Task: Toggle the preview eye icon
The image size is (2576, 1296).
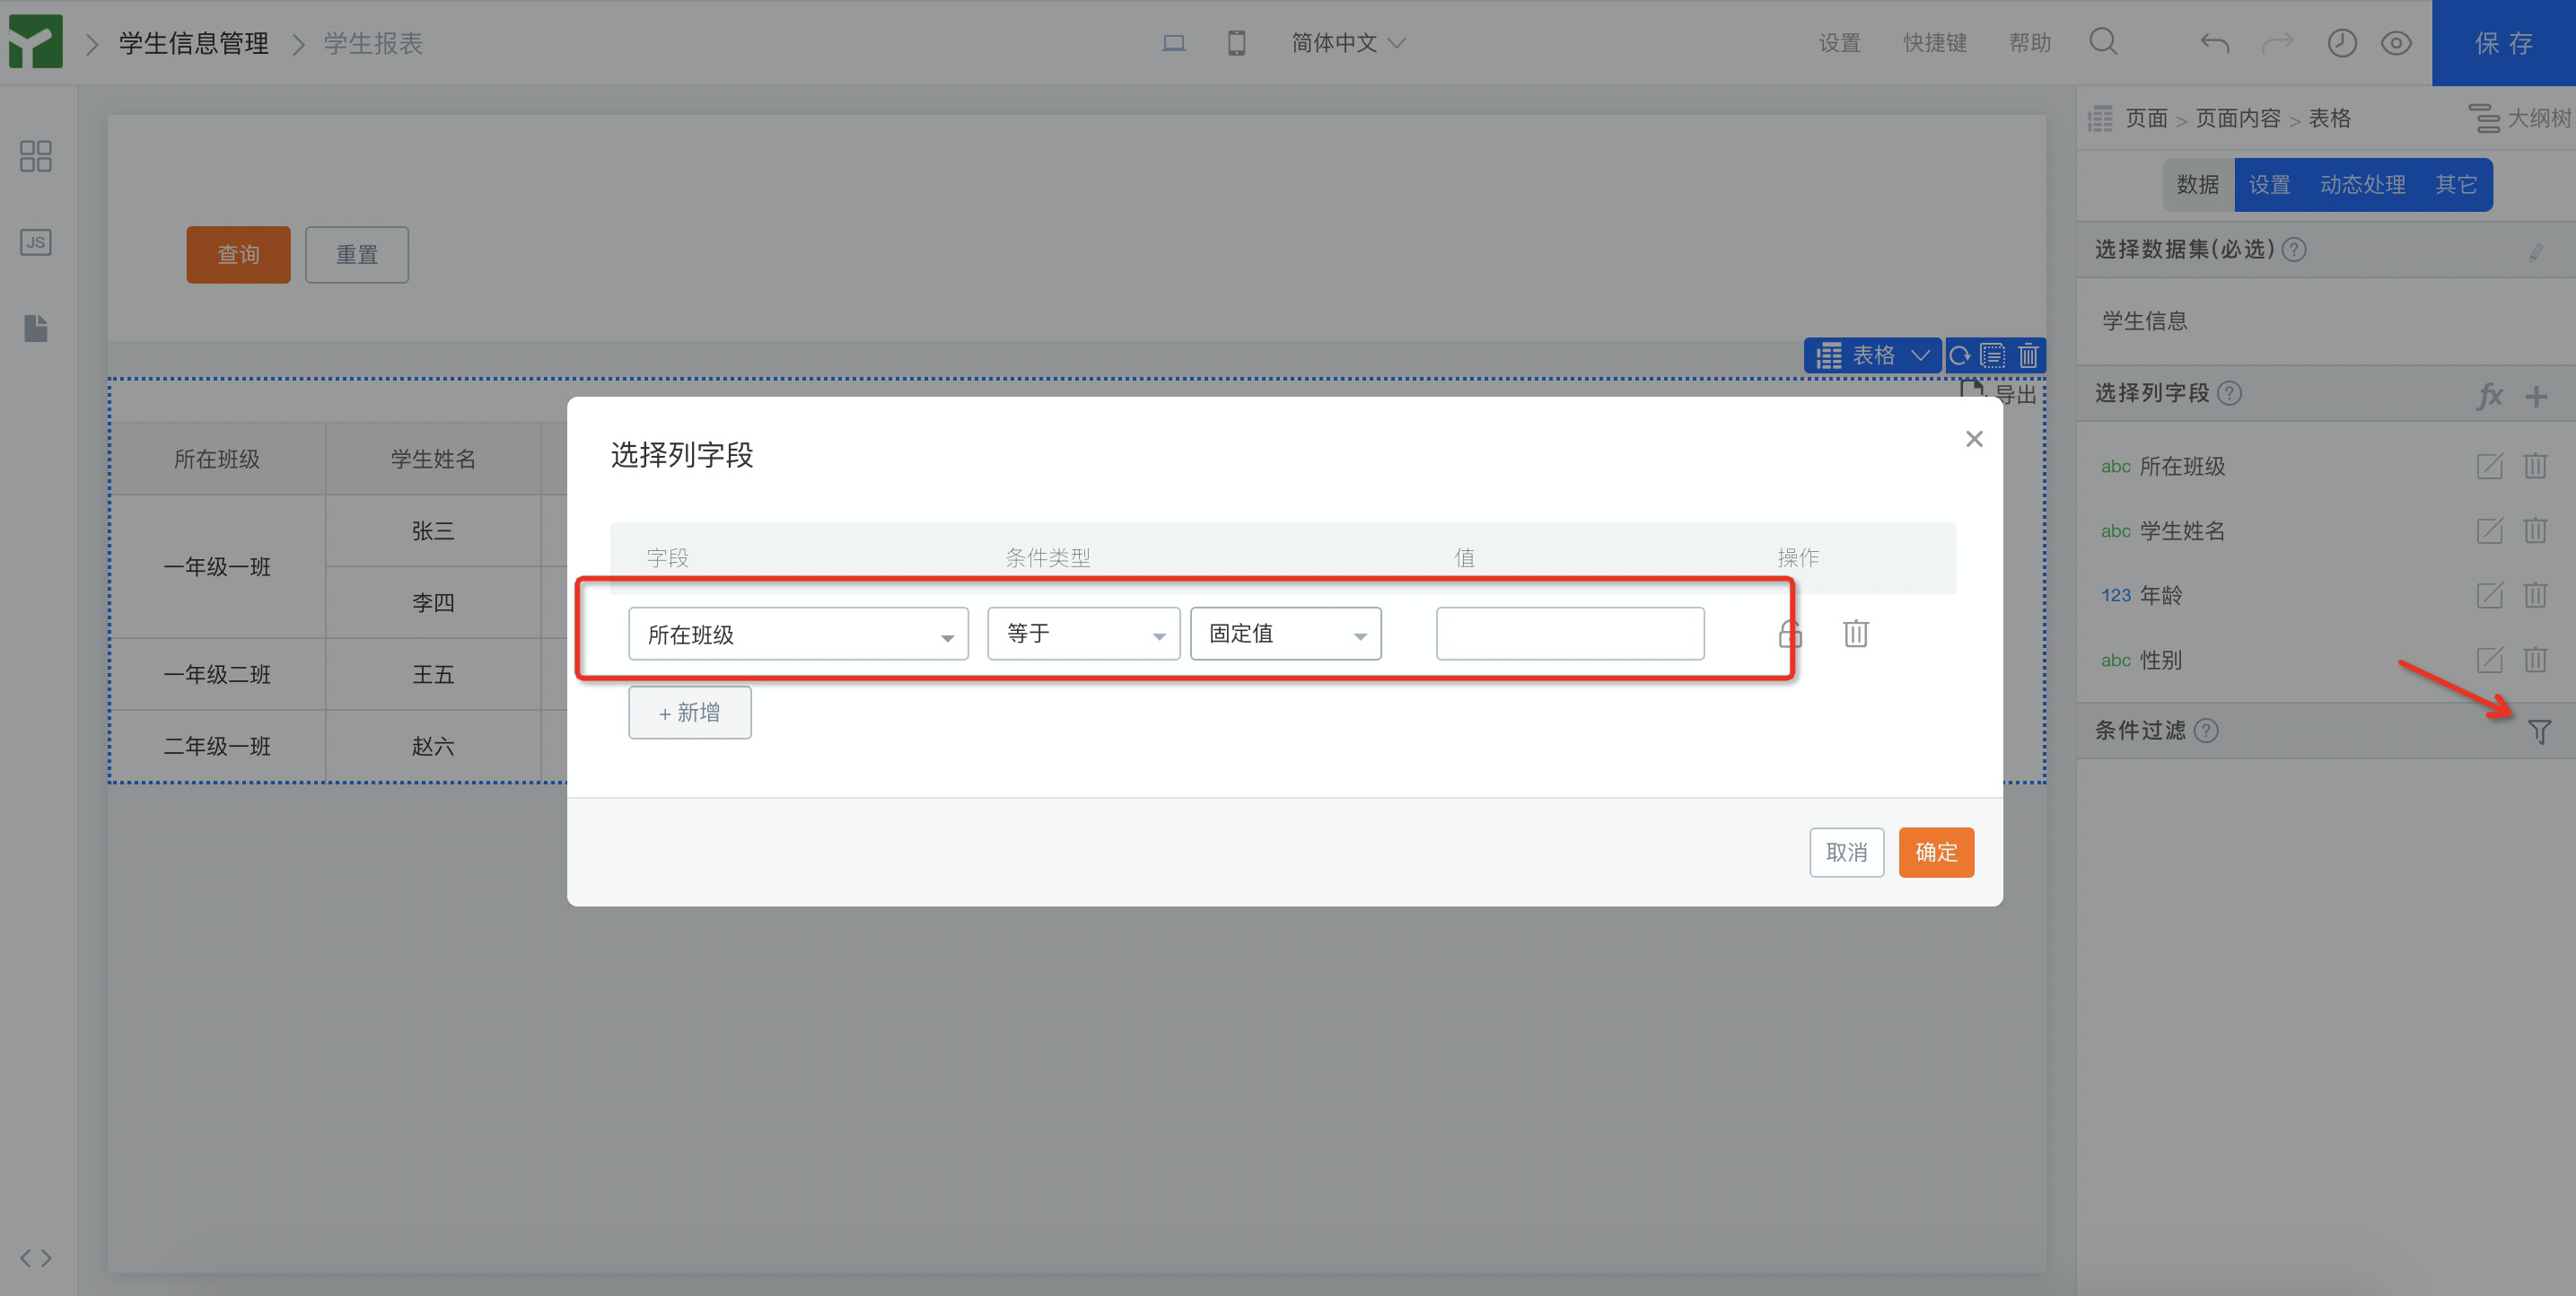Action: point(2396,43)
